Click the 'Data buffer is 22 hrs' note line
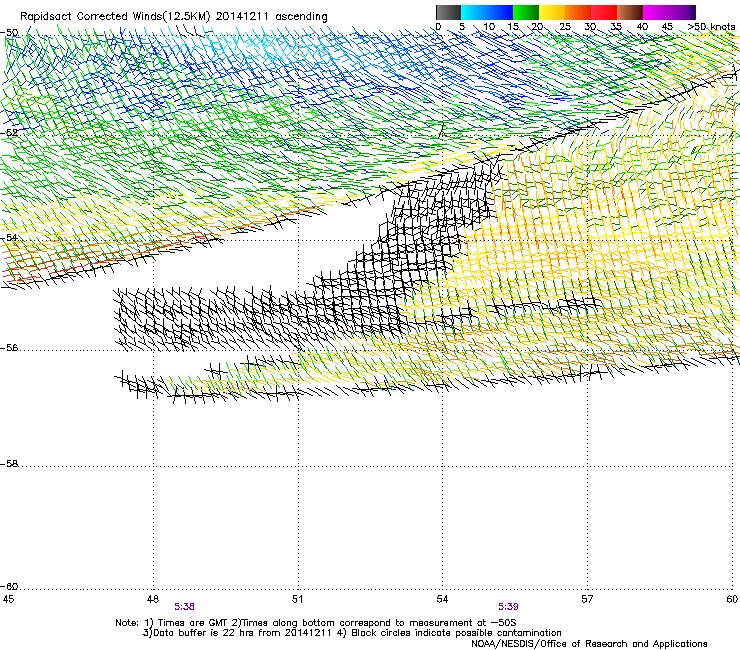 352,633
